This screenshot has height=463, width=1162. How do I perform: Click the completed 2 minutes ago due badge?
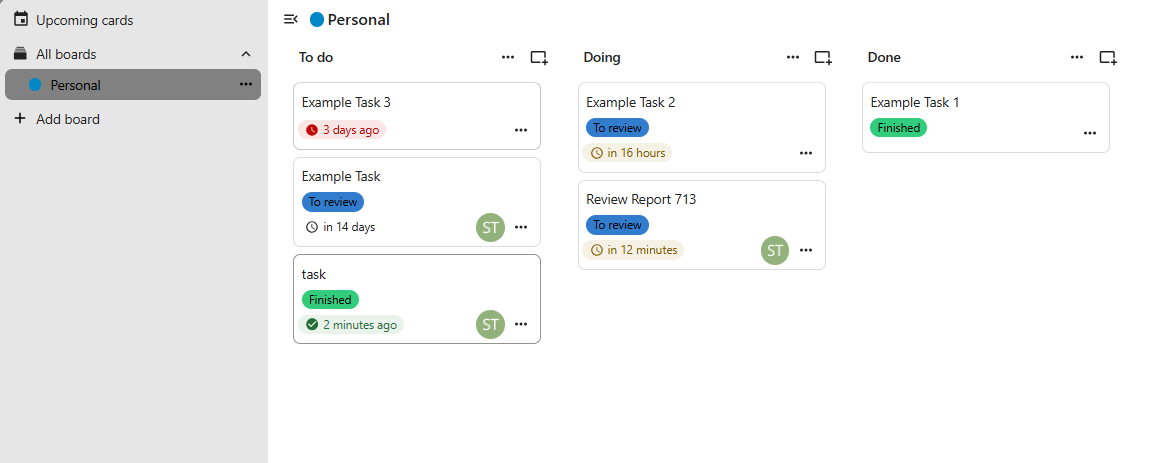pos(351,324)
